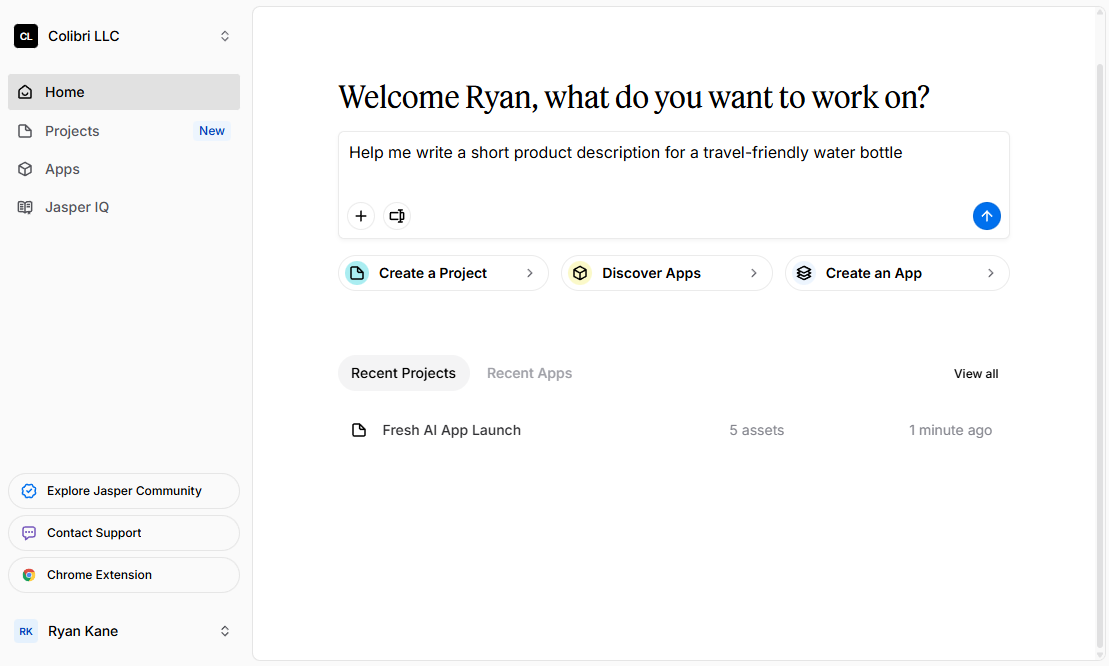Switch to the Recent Projects tab

(403, 373)
